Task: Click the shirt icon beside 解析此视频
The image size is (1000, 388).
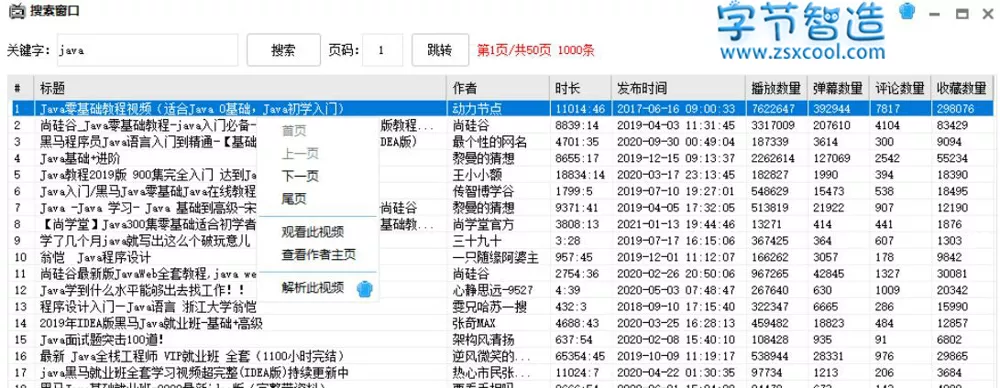Action: pos(364,288)
